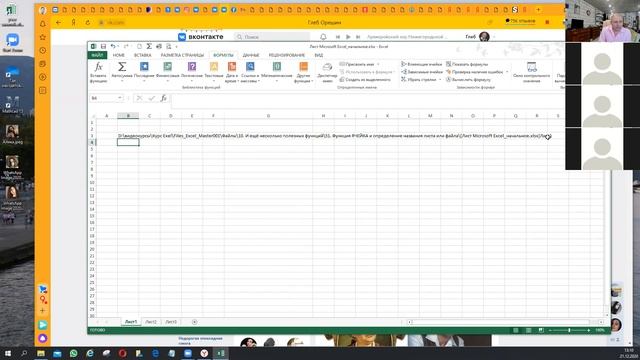Click Trace Dependents button
This screenshot has height=360, width=640.
[422, 72]
